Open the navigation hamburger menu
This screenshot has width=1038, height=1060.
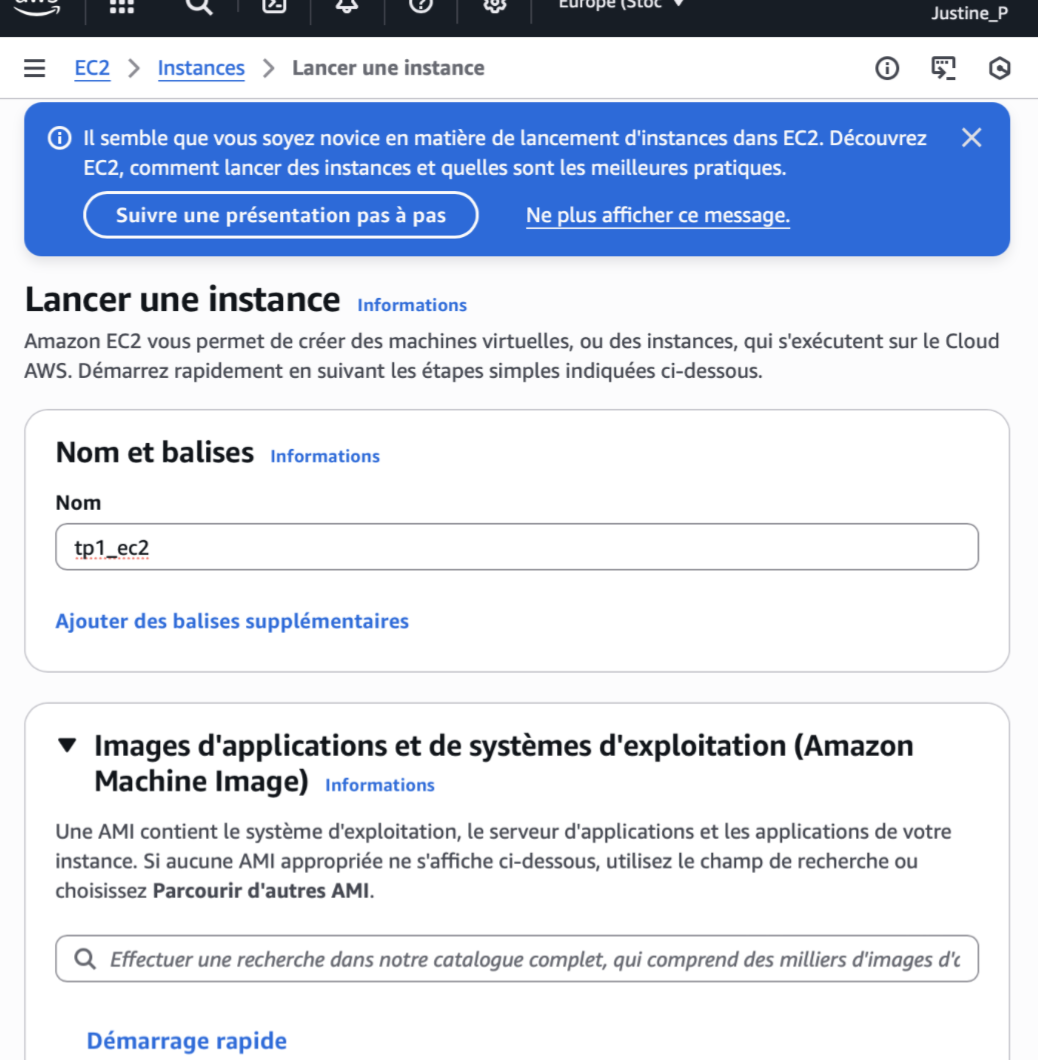[x=34, y=68]
